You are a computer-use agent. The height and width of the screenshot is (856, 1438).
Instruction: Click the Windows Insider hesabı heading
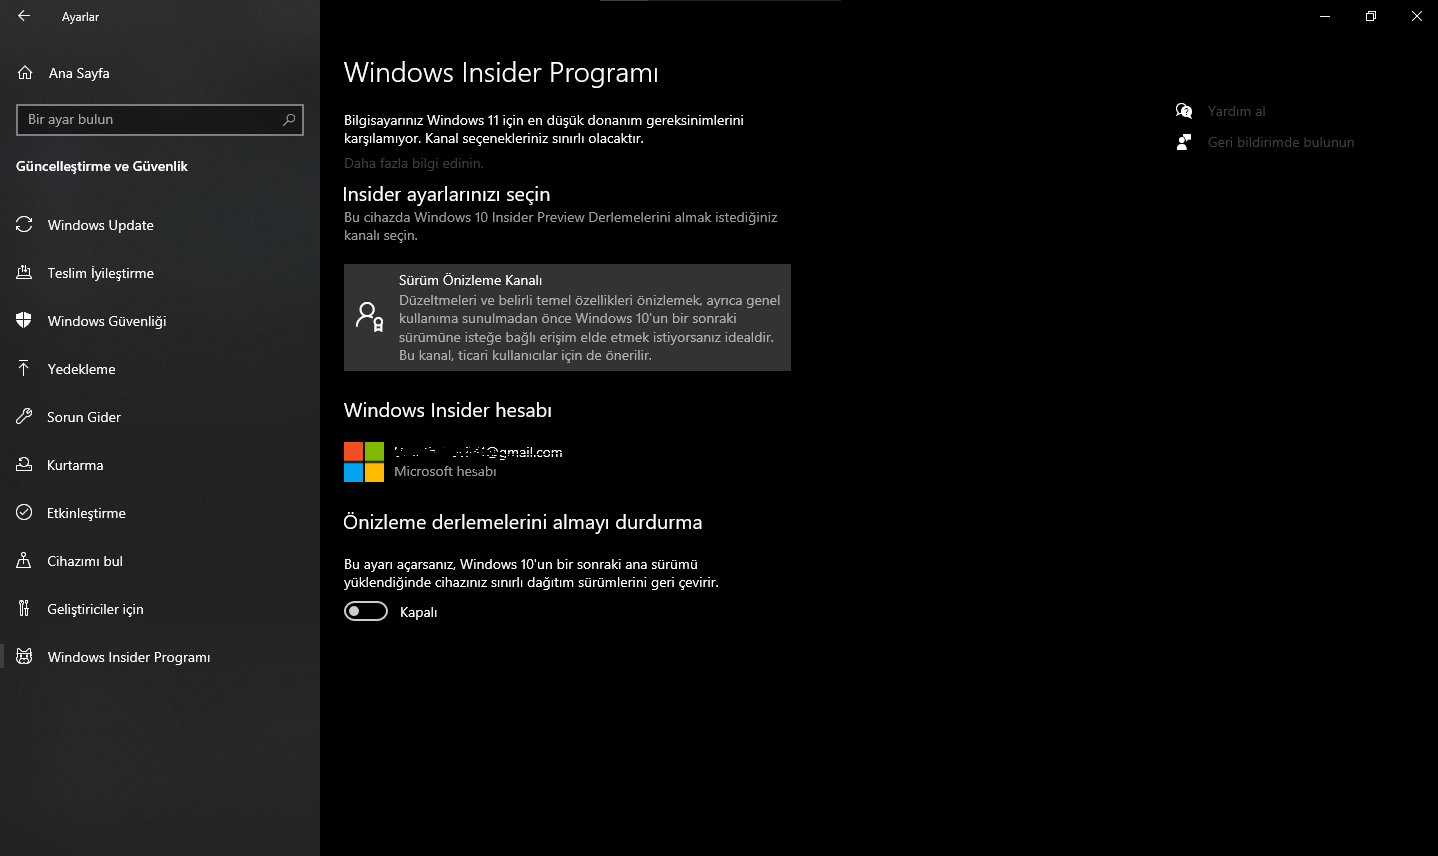pyautogui.click(x=448, y=410)
